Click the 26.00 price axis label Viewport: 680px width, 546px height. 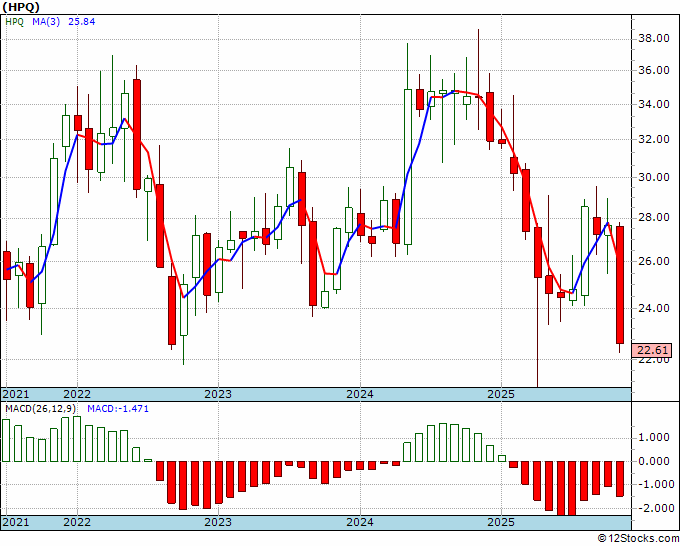click(653, 261)
